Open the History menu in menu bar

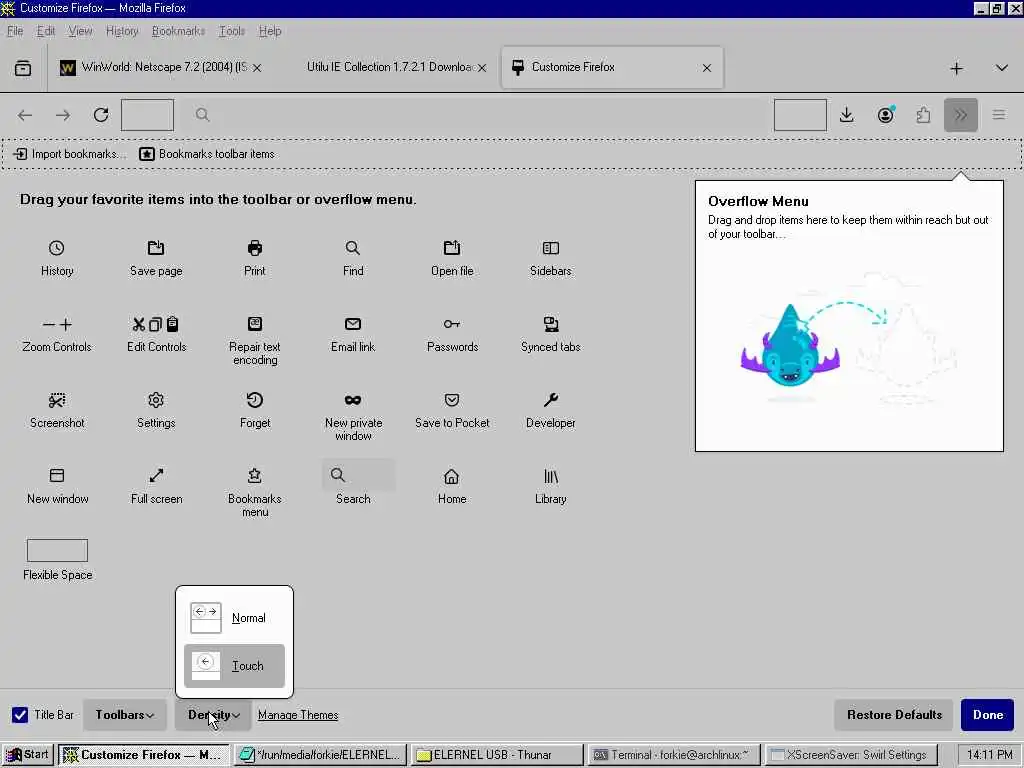pyautogui.click(x=122, y=31)
